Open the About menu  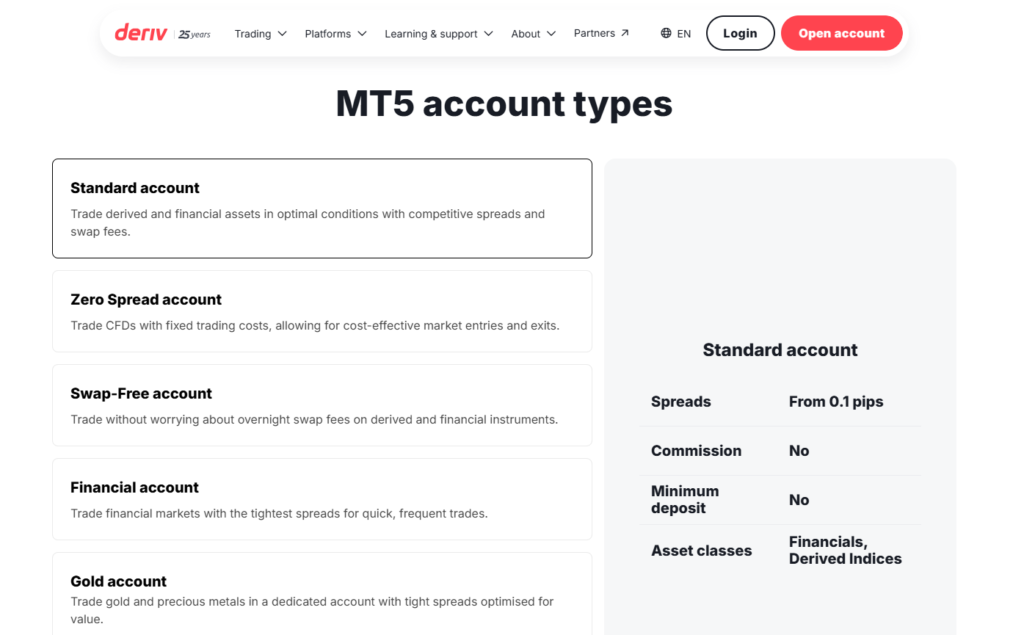533,33
